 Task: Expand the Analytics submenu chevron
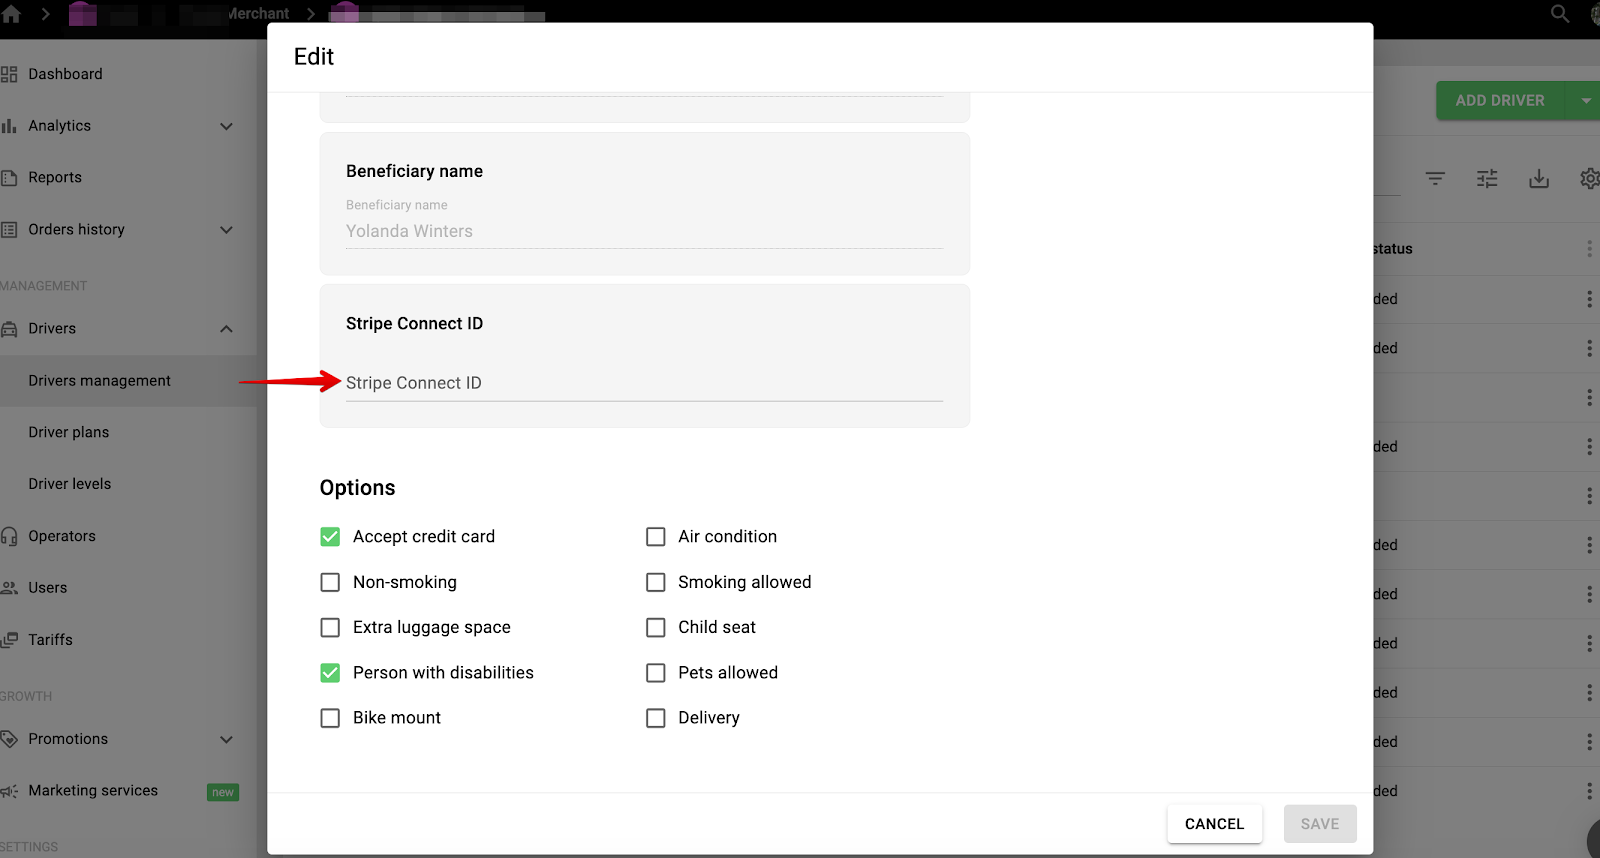[x=226, y=126]
